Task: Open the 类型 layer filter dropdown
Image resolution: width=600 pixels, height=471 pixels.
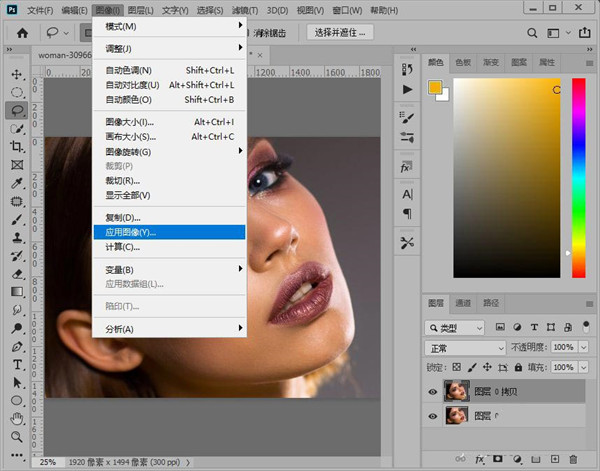Action: pyautogui.click(x=454, y=327)
